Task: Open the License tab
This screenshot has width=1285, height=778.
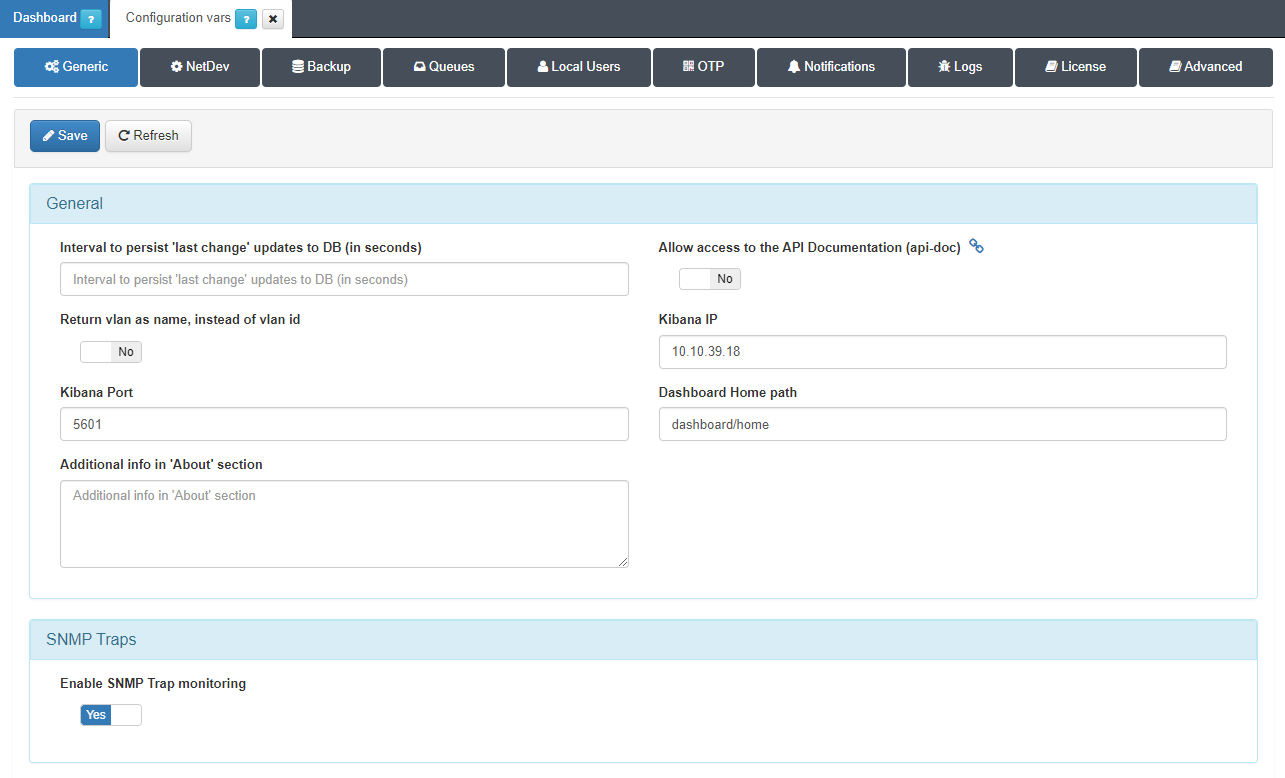Action: point(1075,67)
